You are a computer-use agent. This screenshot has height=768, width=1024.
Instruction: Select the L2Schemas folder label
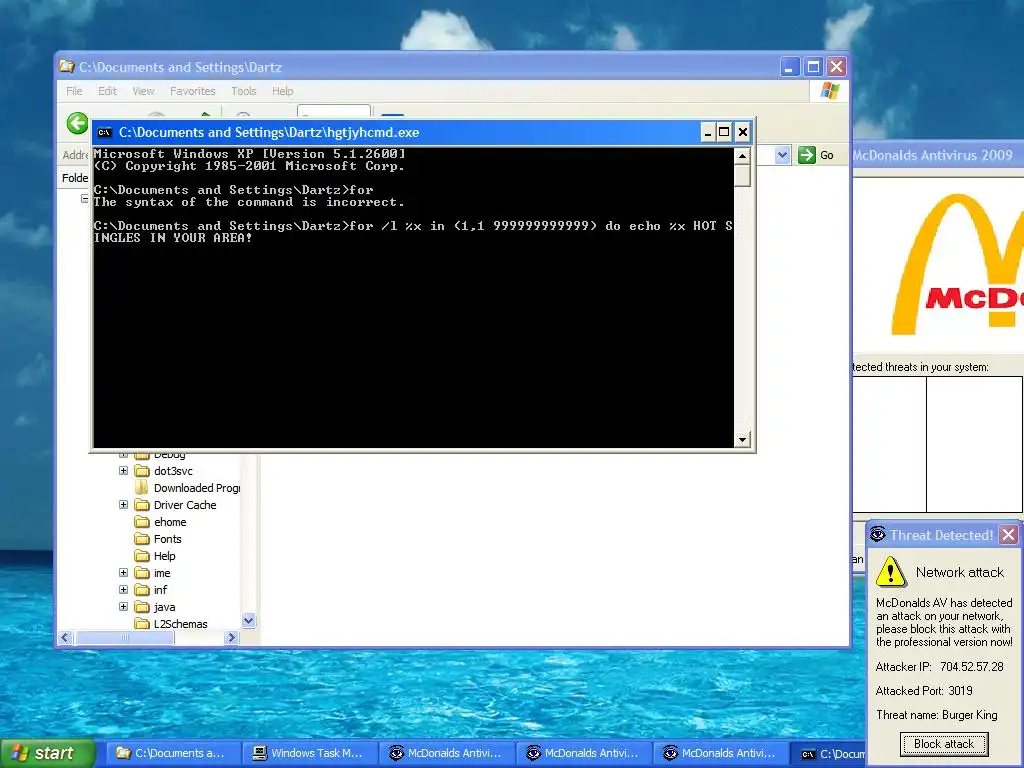[x=181, y=624]
